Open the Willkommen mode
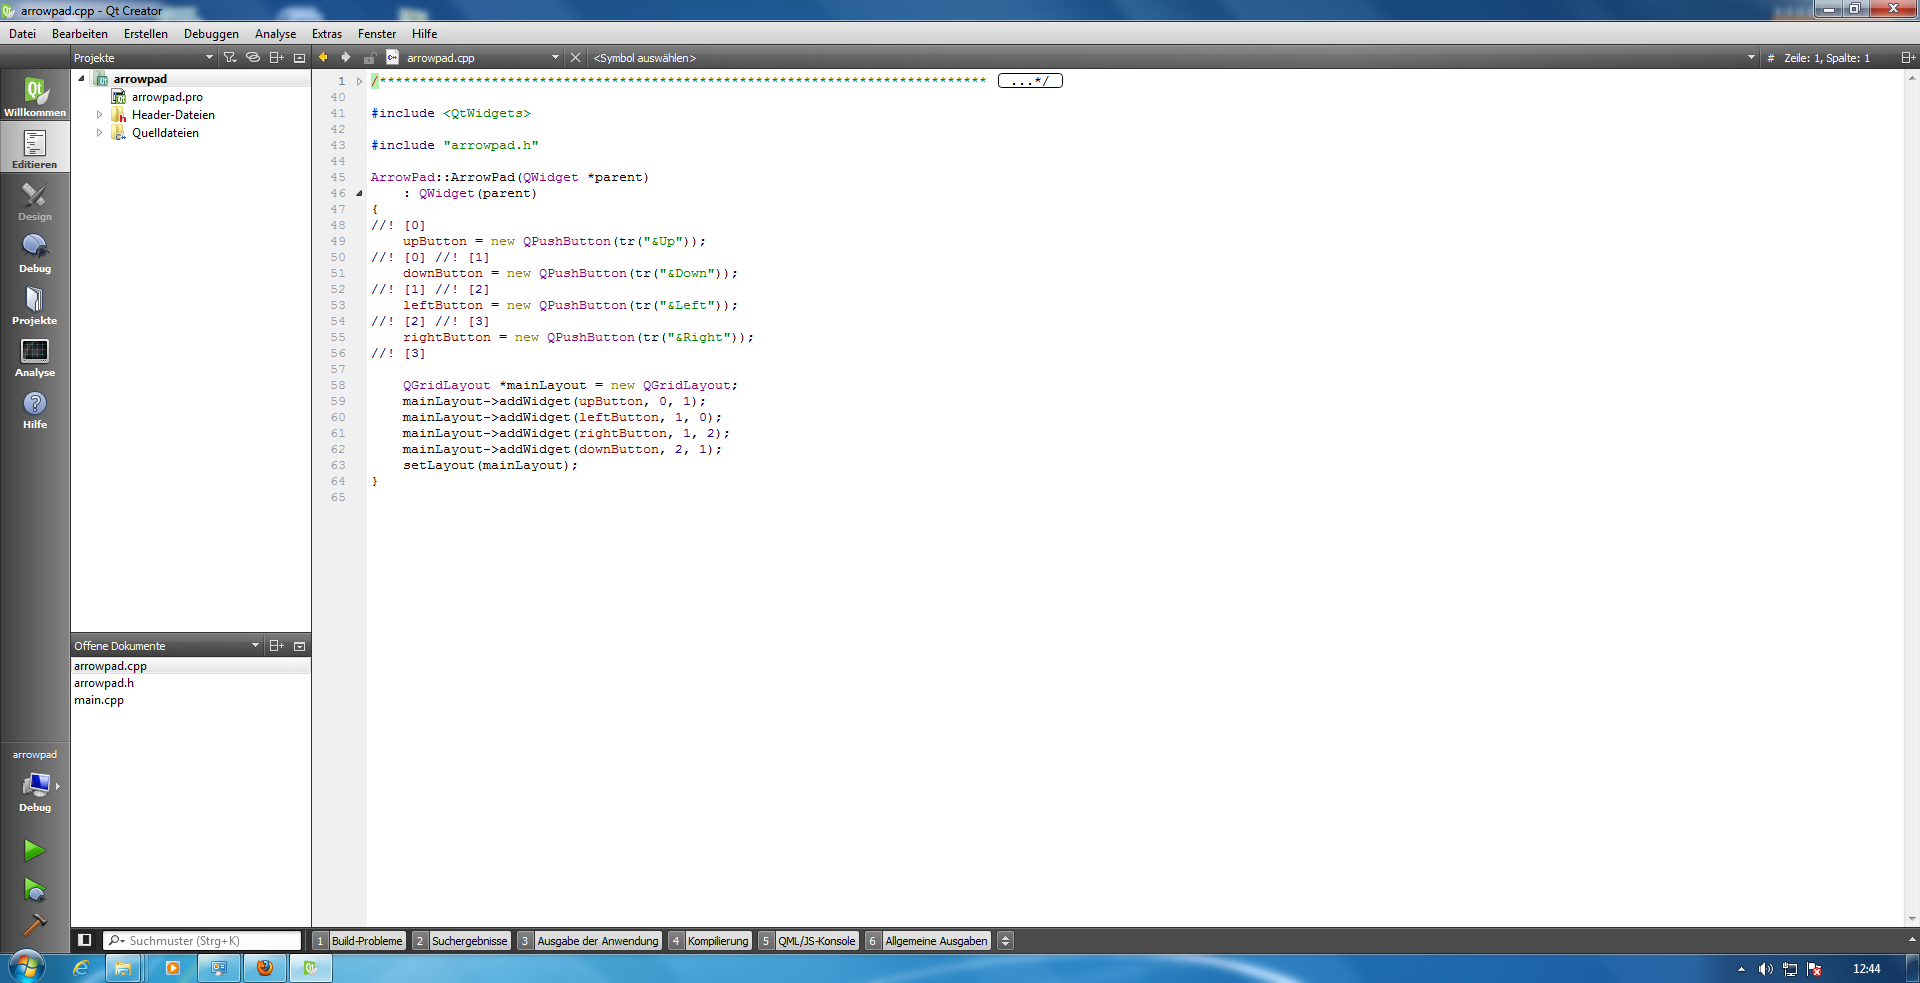This screenshot has height=983, width=1920. 35,97
